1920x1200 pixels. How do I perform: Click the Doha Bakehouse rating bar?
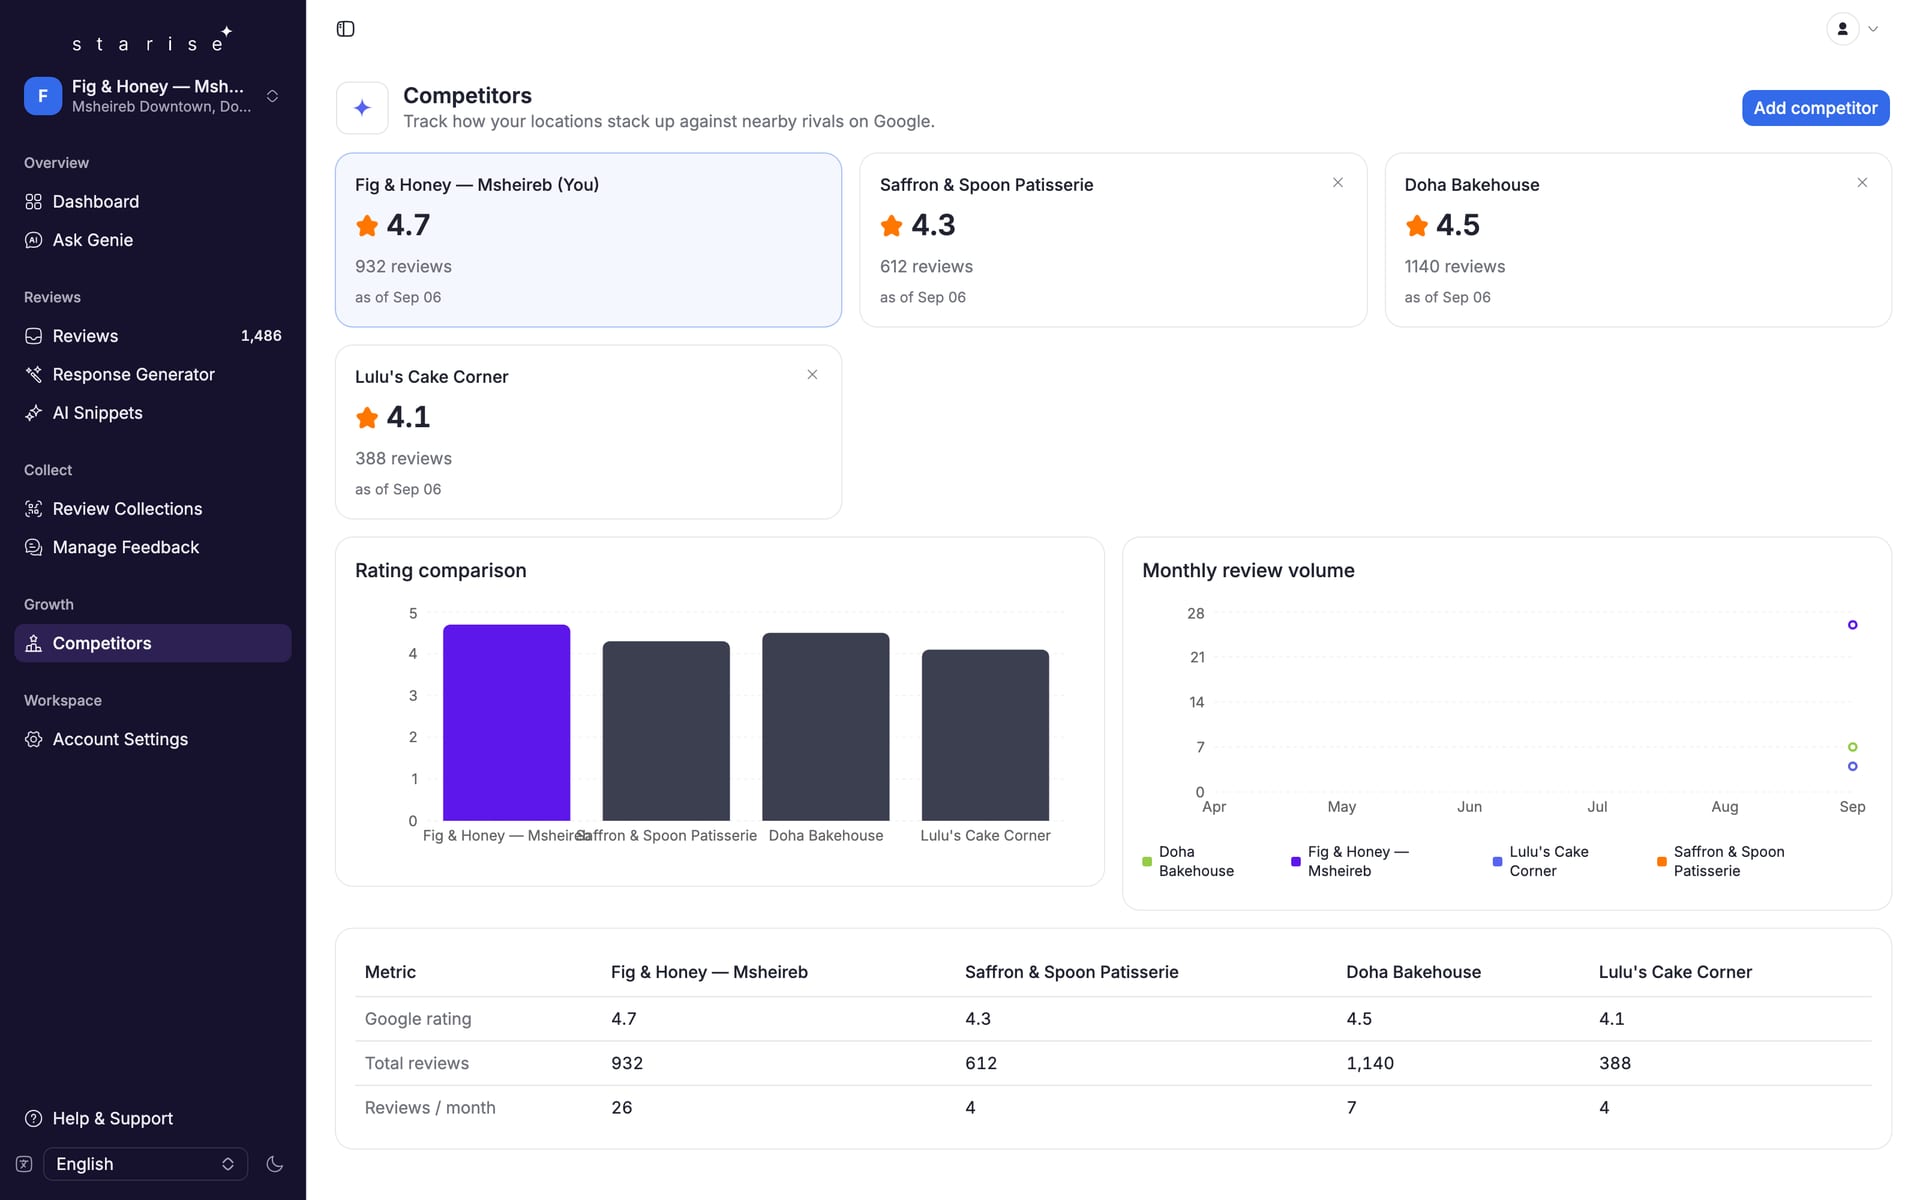click(x=825, y=727)
